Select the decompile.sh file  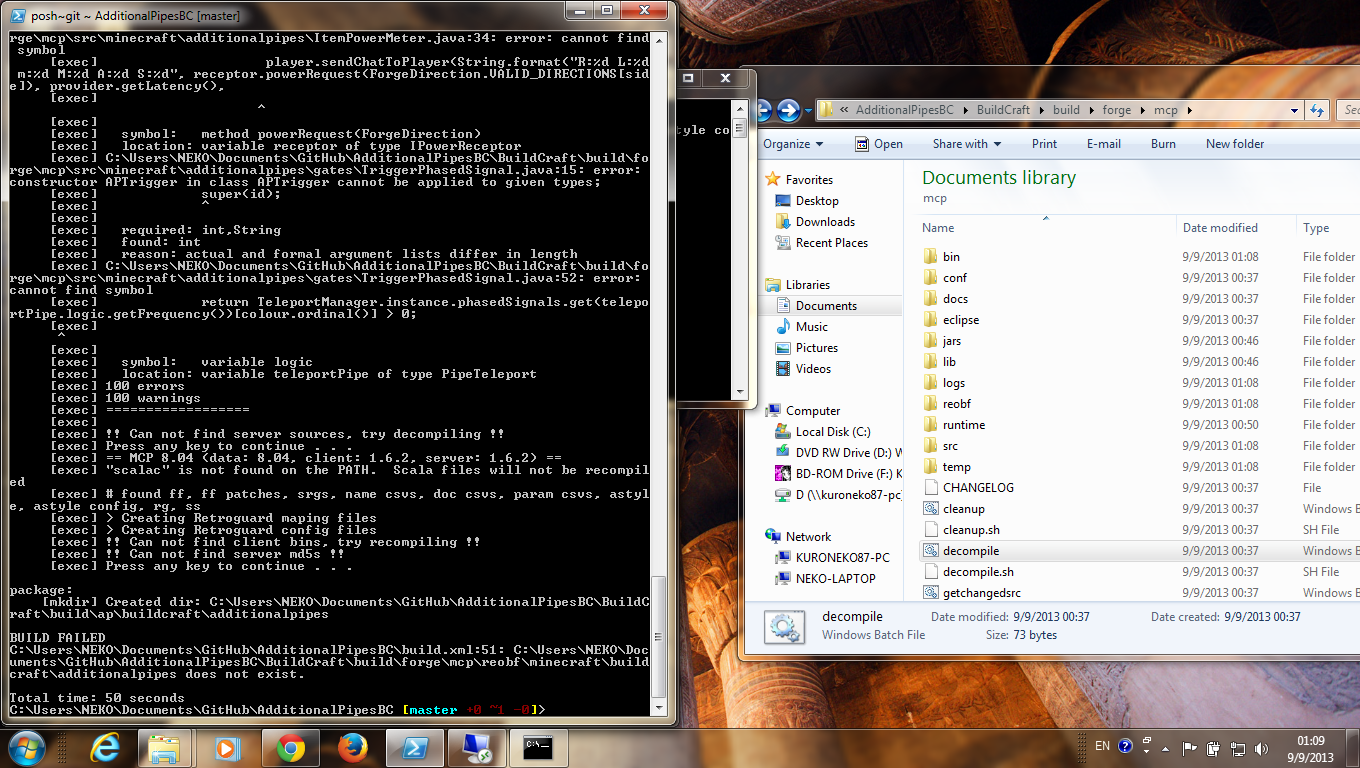(978, 572)
